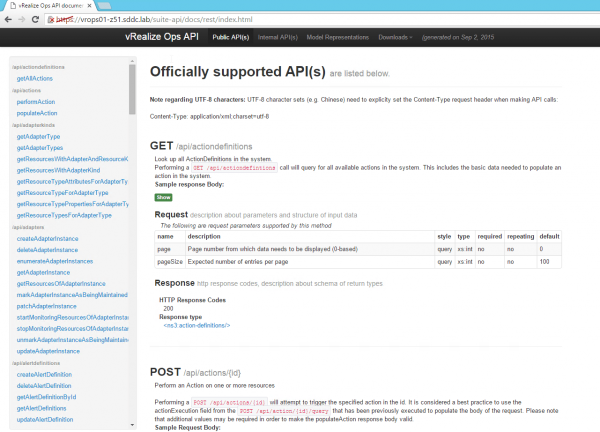Open markAdapterInstanceAsBeingMaintained entry

tap(72, 295)
